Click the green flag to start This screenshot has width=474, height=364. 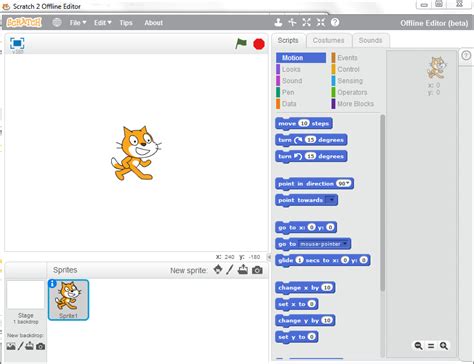click(241, 44)
